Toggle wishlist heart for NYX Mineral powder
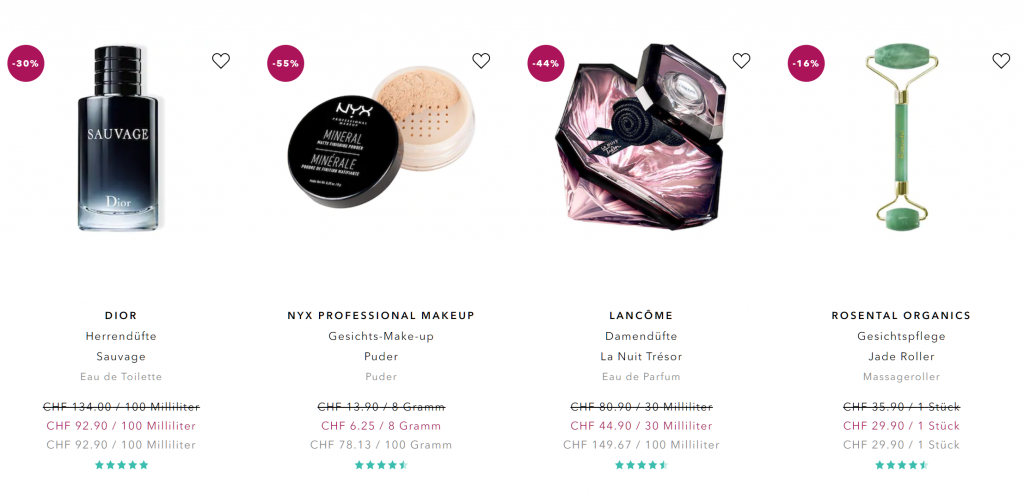The width and height of the screenshot is (1024, 504). (481, 61)
